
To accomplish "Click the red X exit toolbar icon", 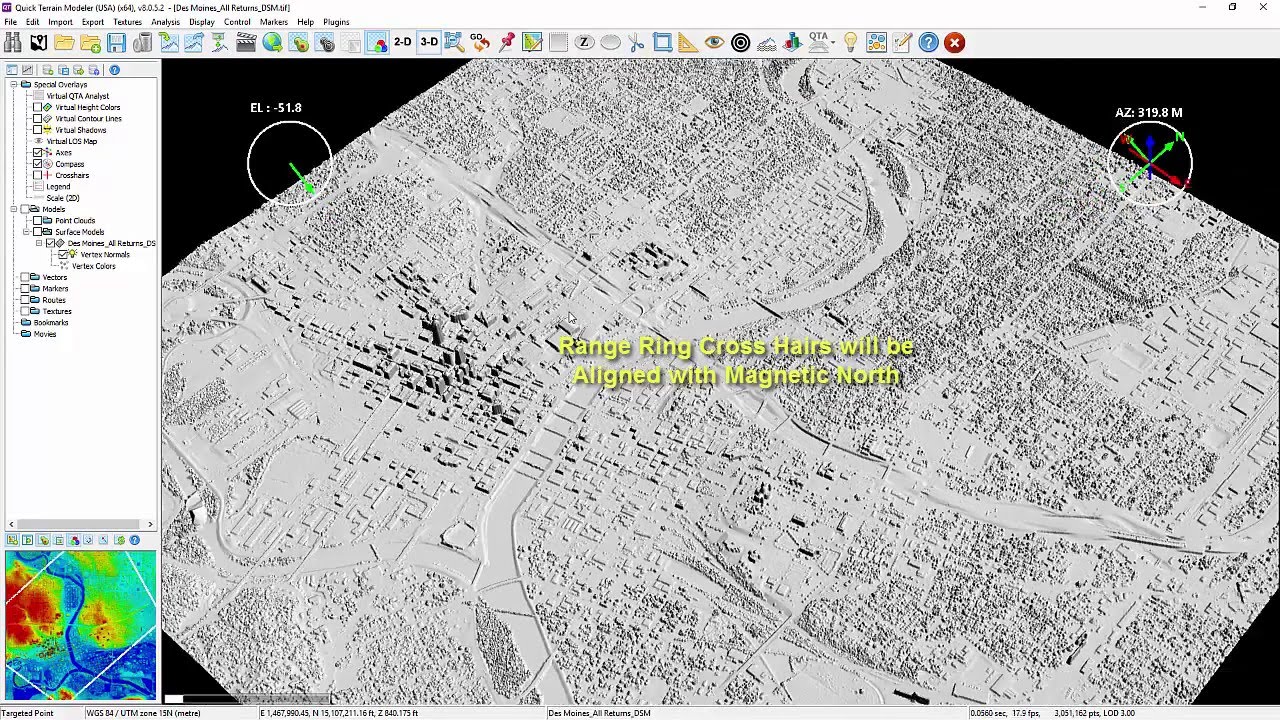I will tap(954, 42).
